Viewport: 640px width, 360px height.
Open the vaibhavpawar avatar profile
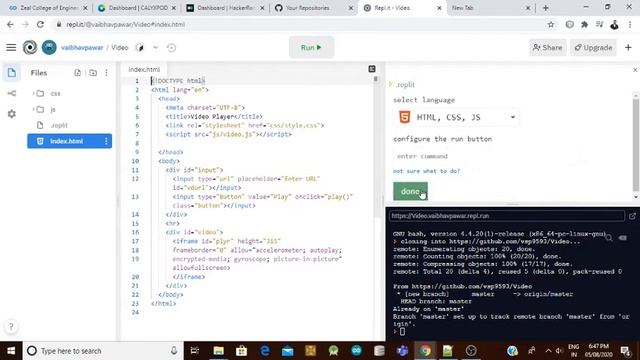coord(49,48)
